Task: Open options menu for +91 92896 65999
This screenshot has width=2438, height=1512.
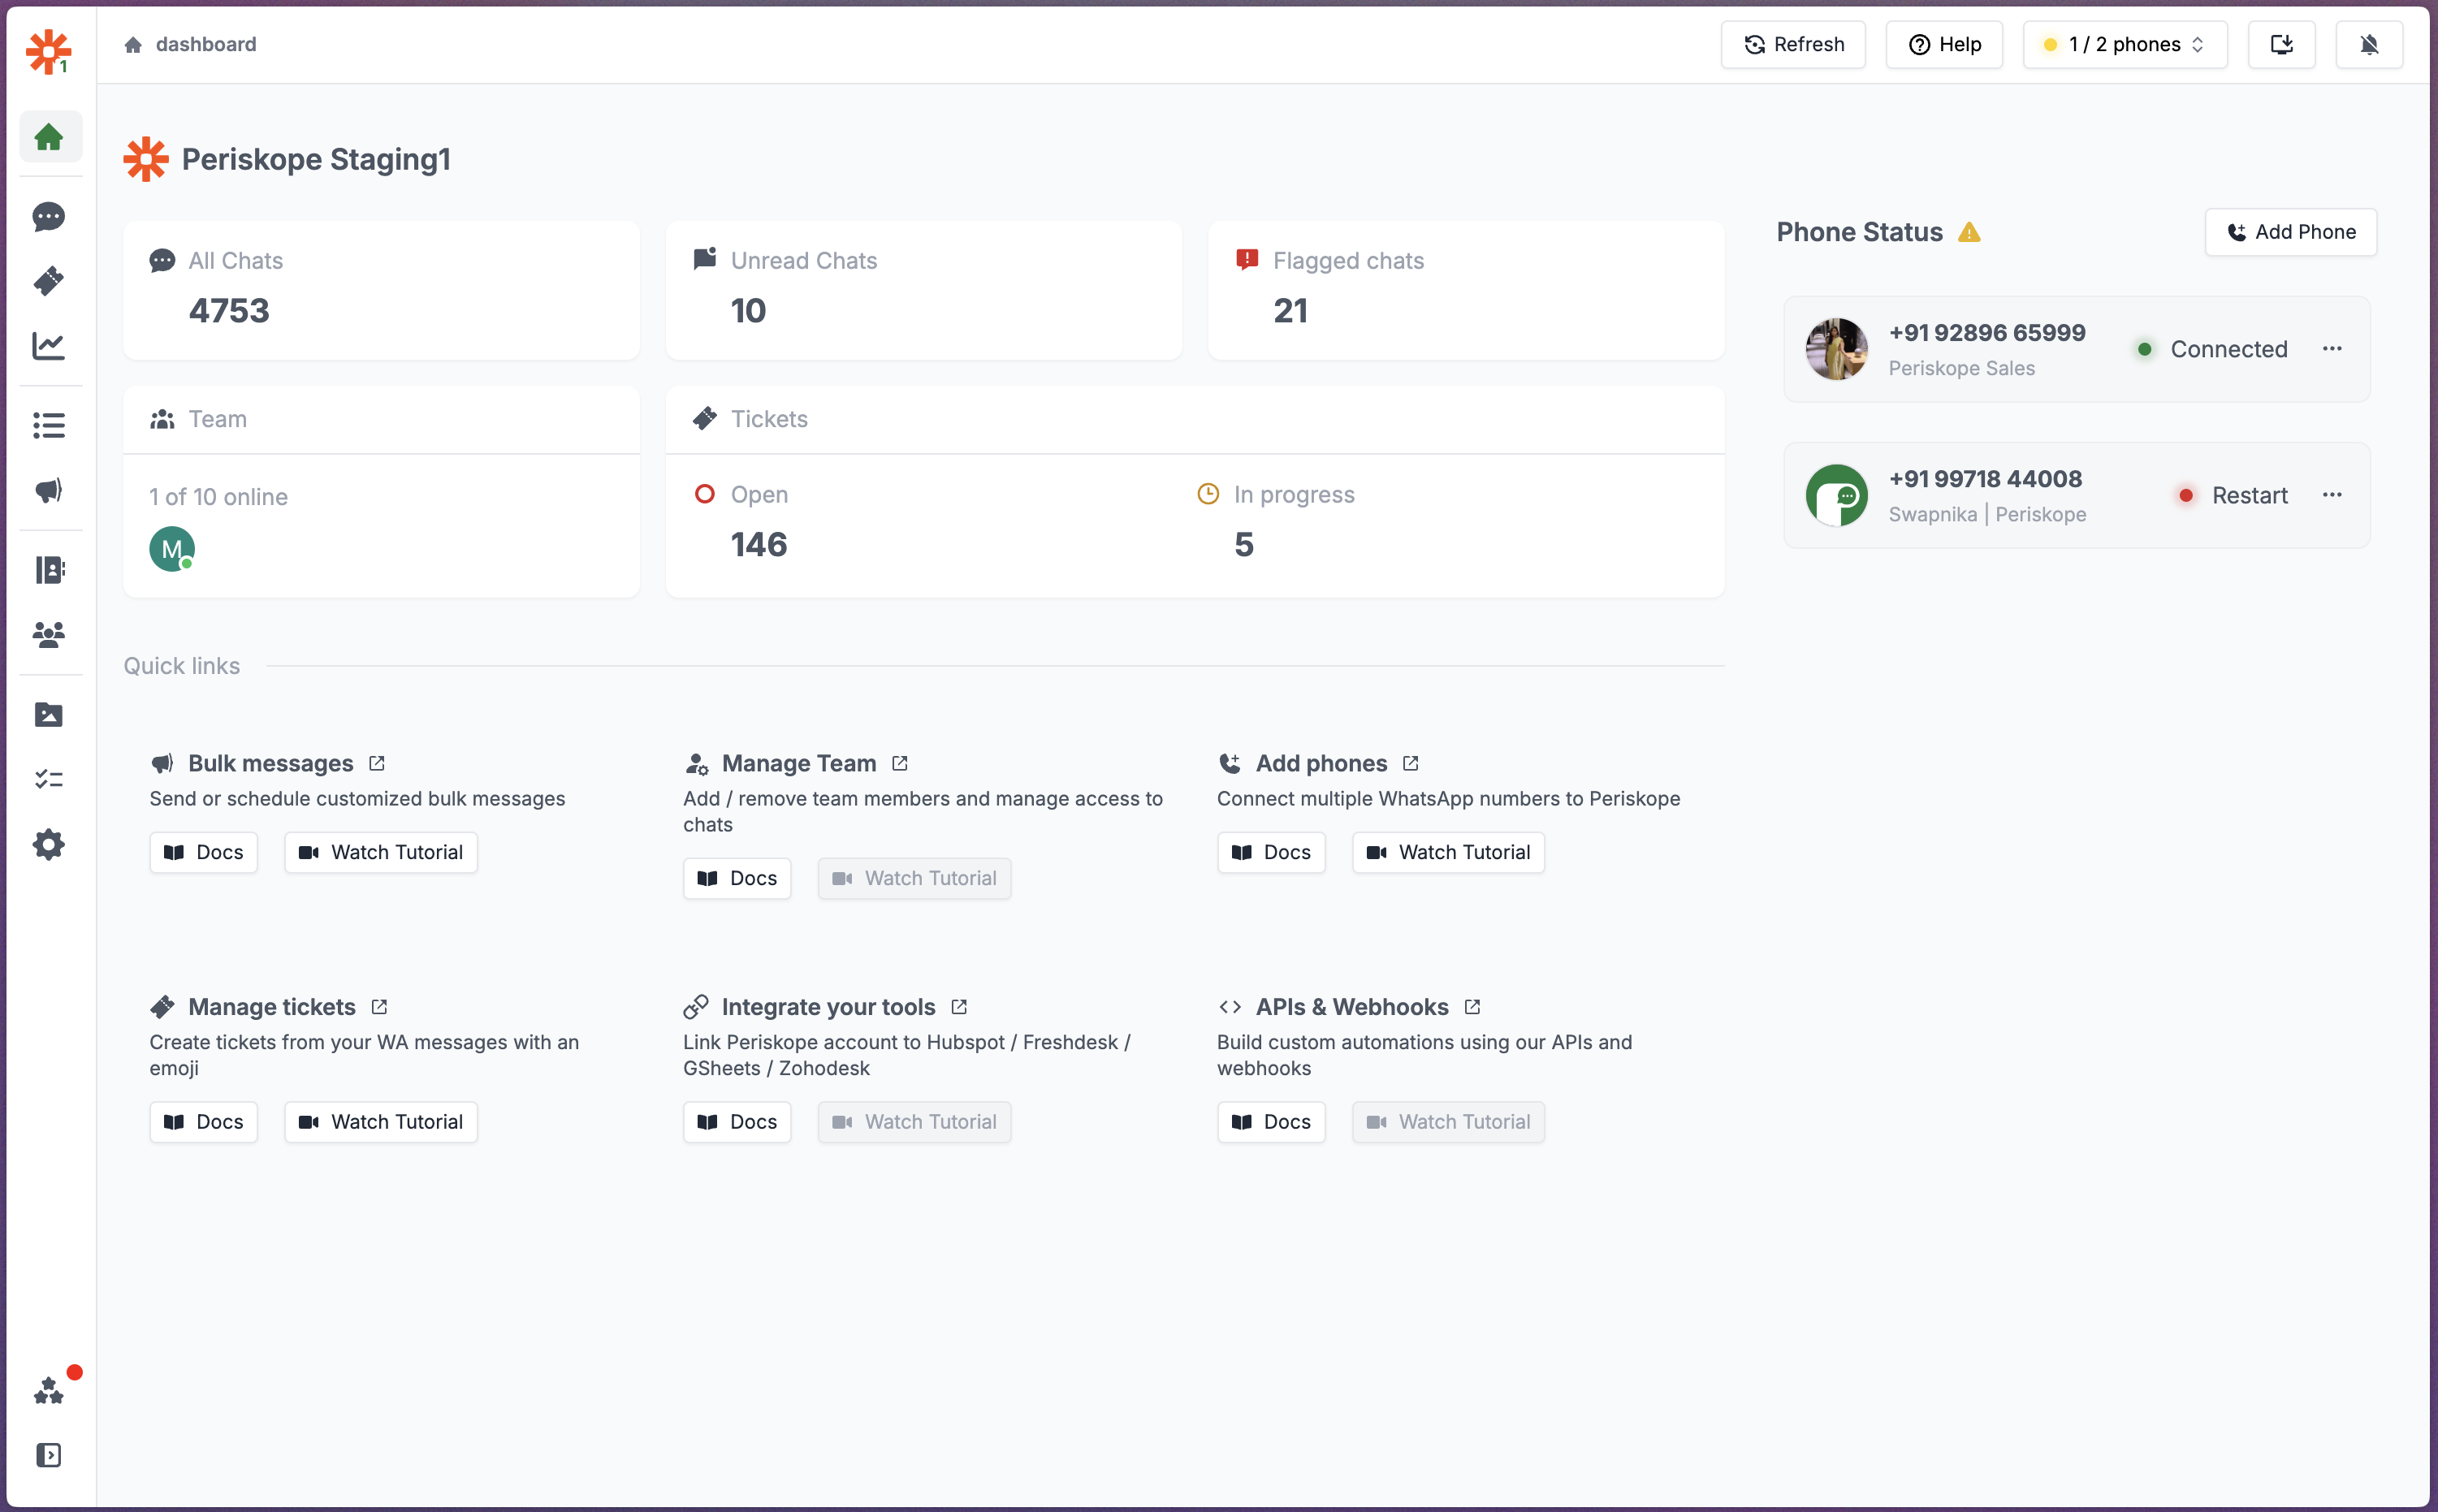Action: [x=2332, y=349]
